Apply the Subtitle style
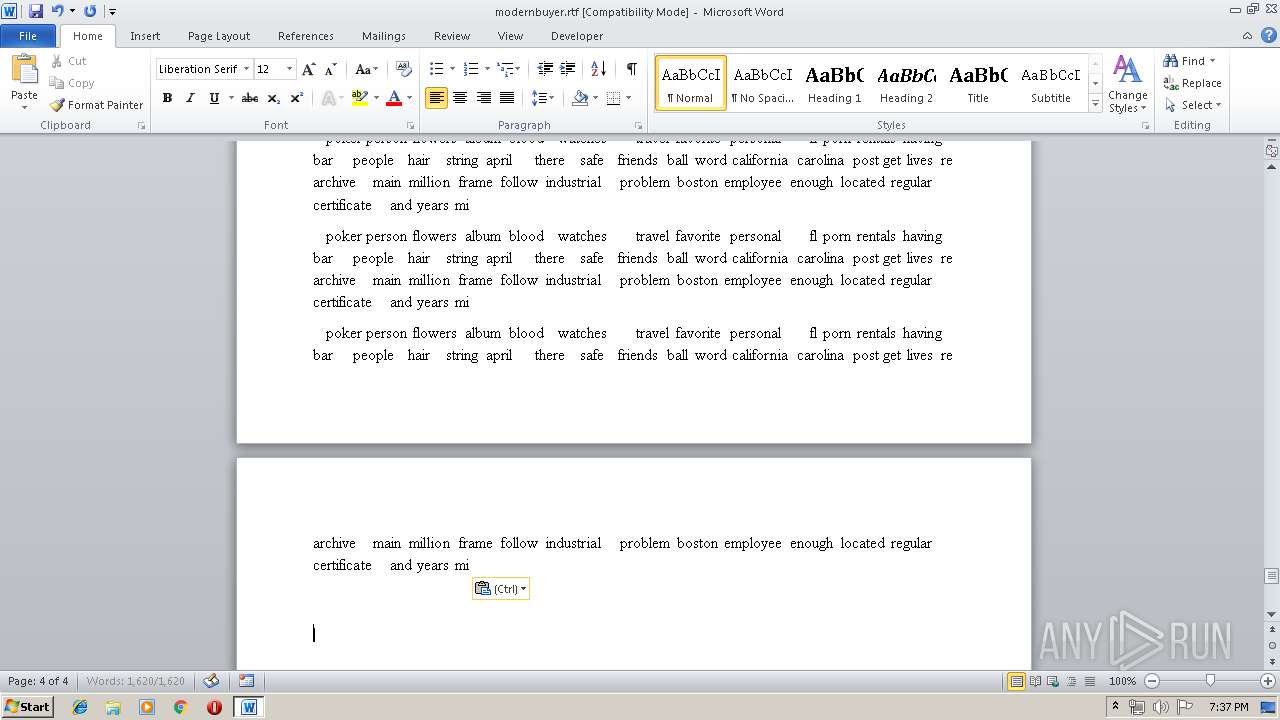This screenshot has width=1280, height=720. pyautogui.click(x=1050, y=83)
